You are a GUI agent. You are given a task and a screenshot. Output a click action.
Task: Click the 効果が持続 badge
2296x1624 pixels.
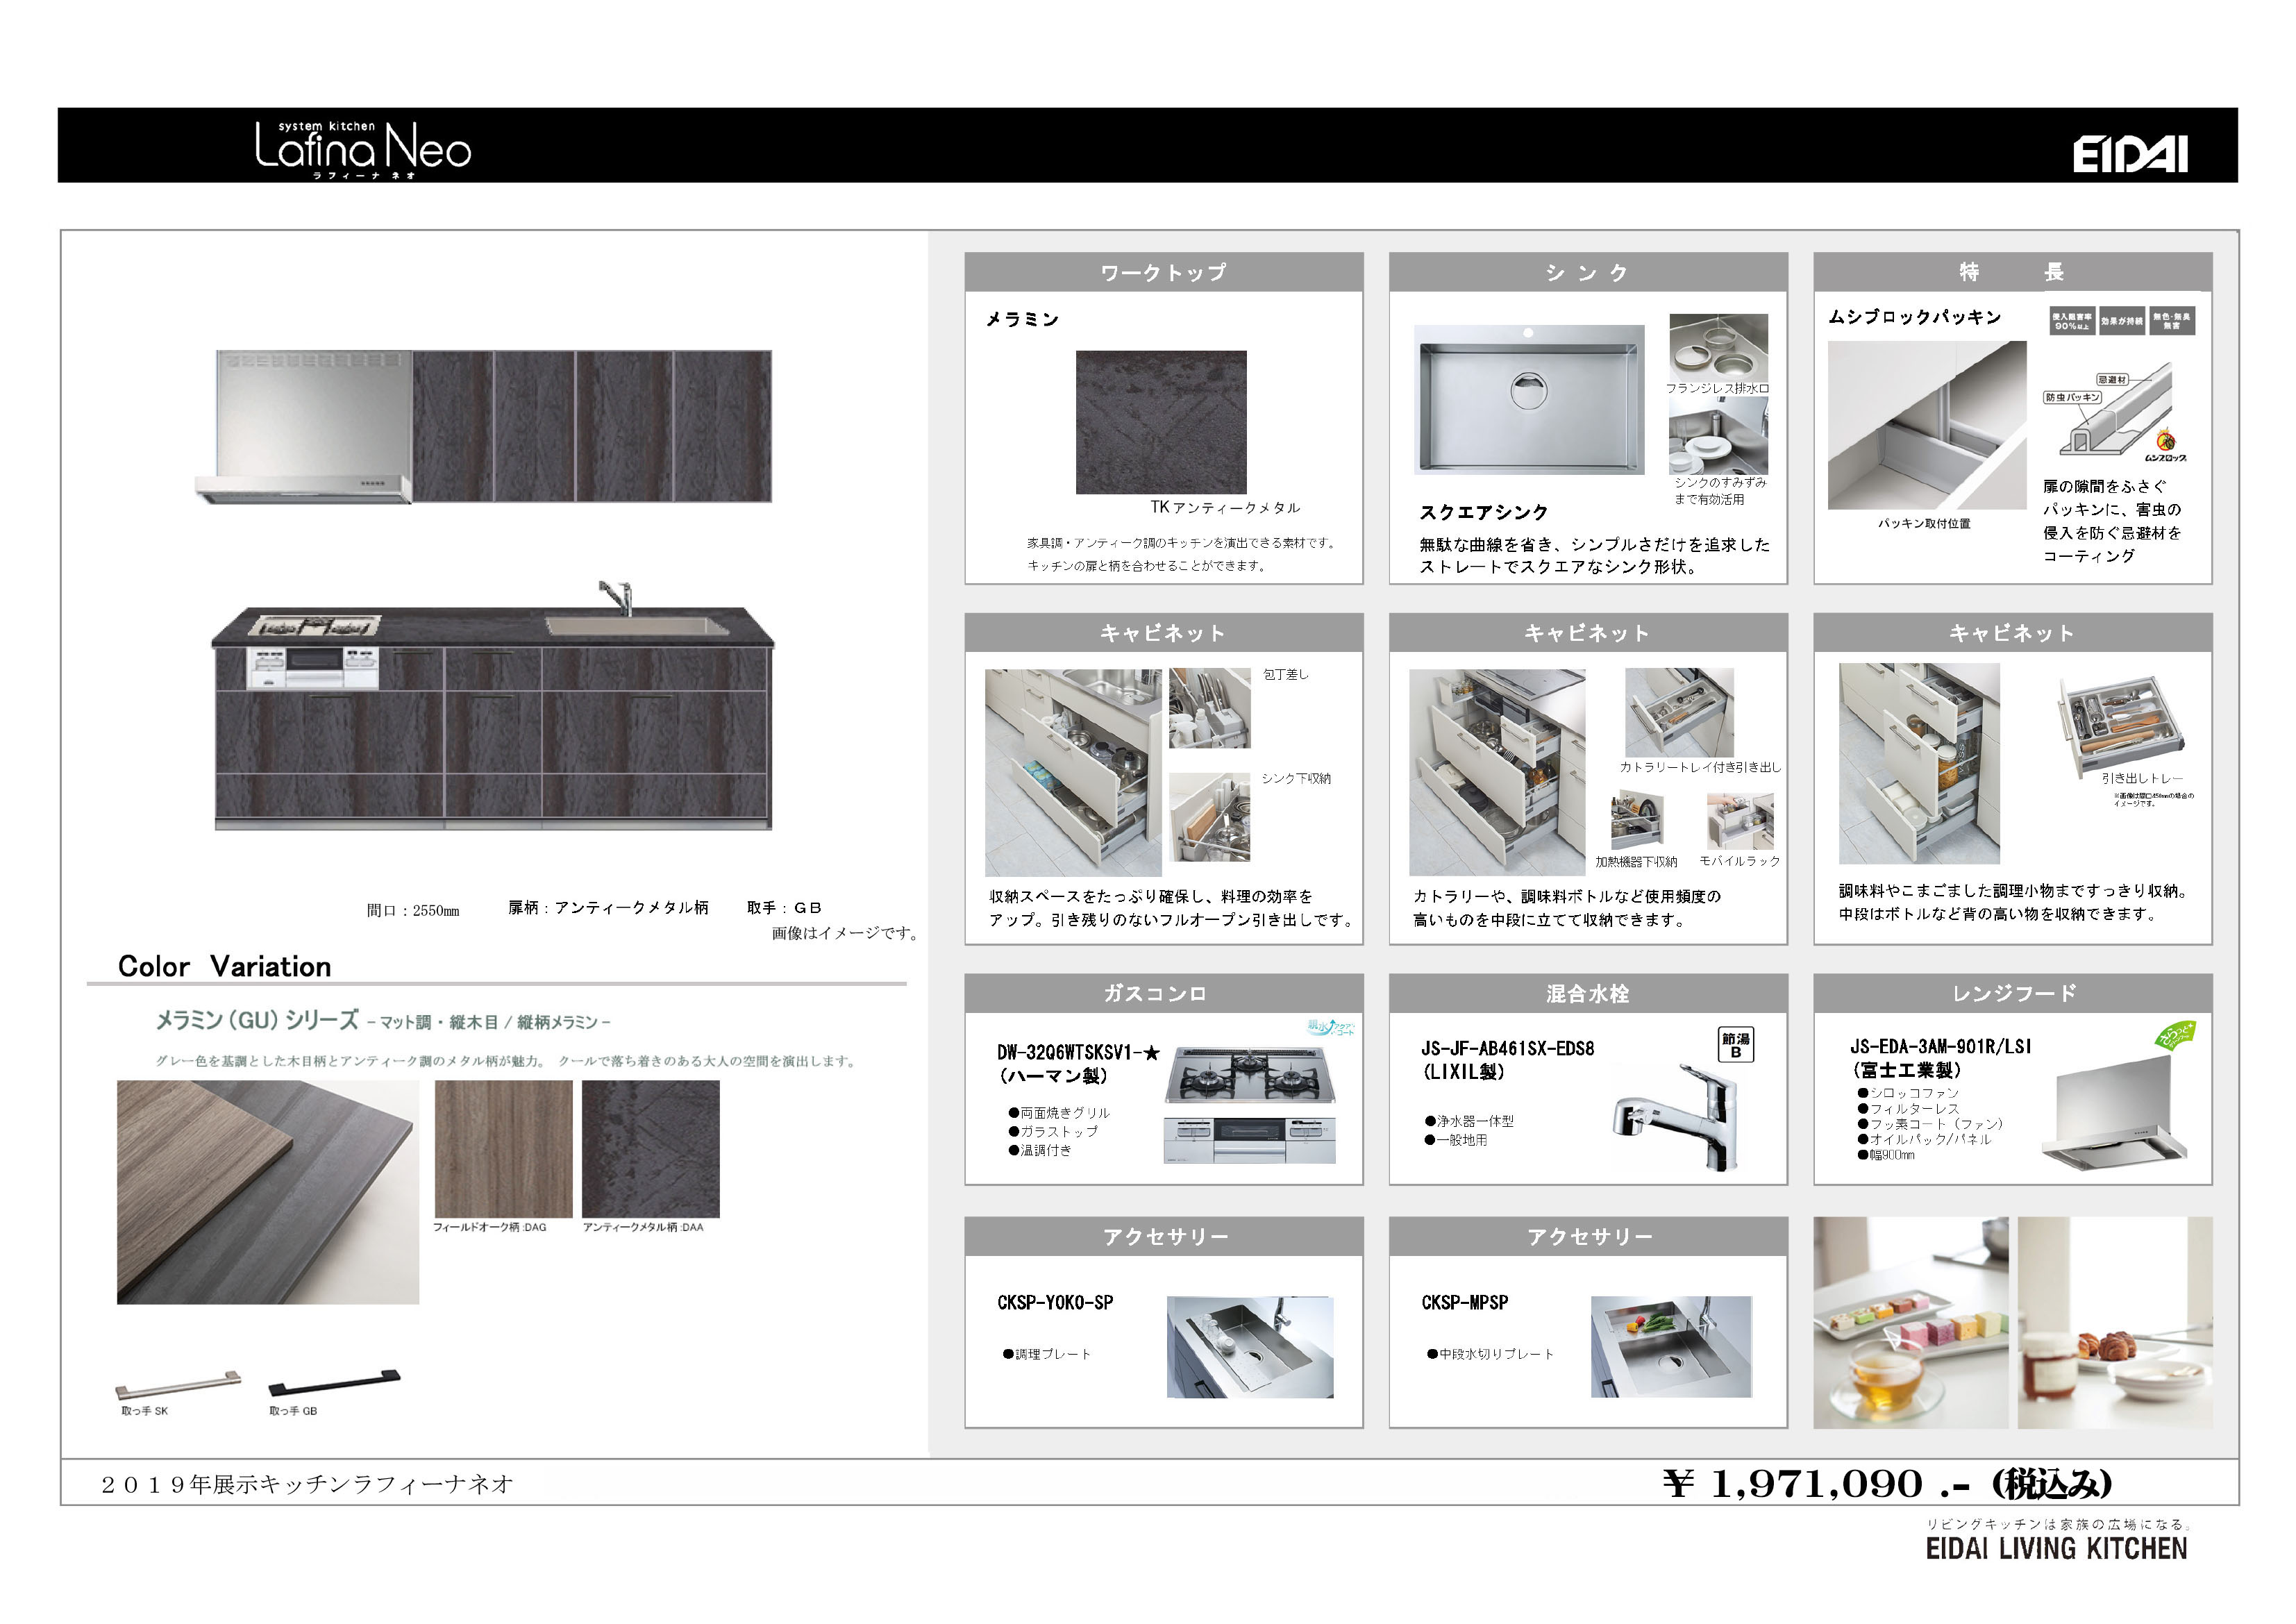[x=2122, y=321]
